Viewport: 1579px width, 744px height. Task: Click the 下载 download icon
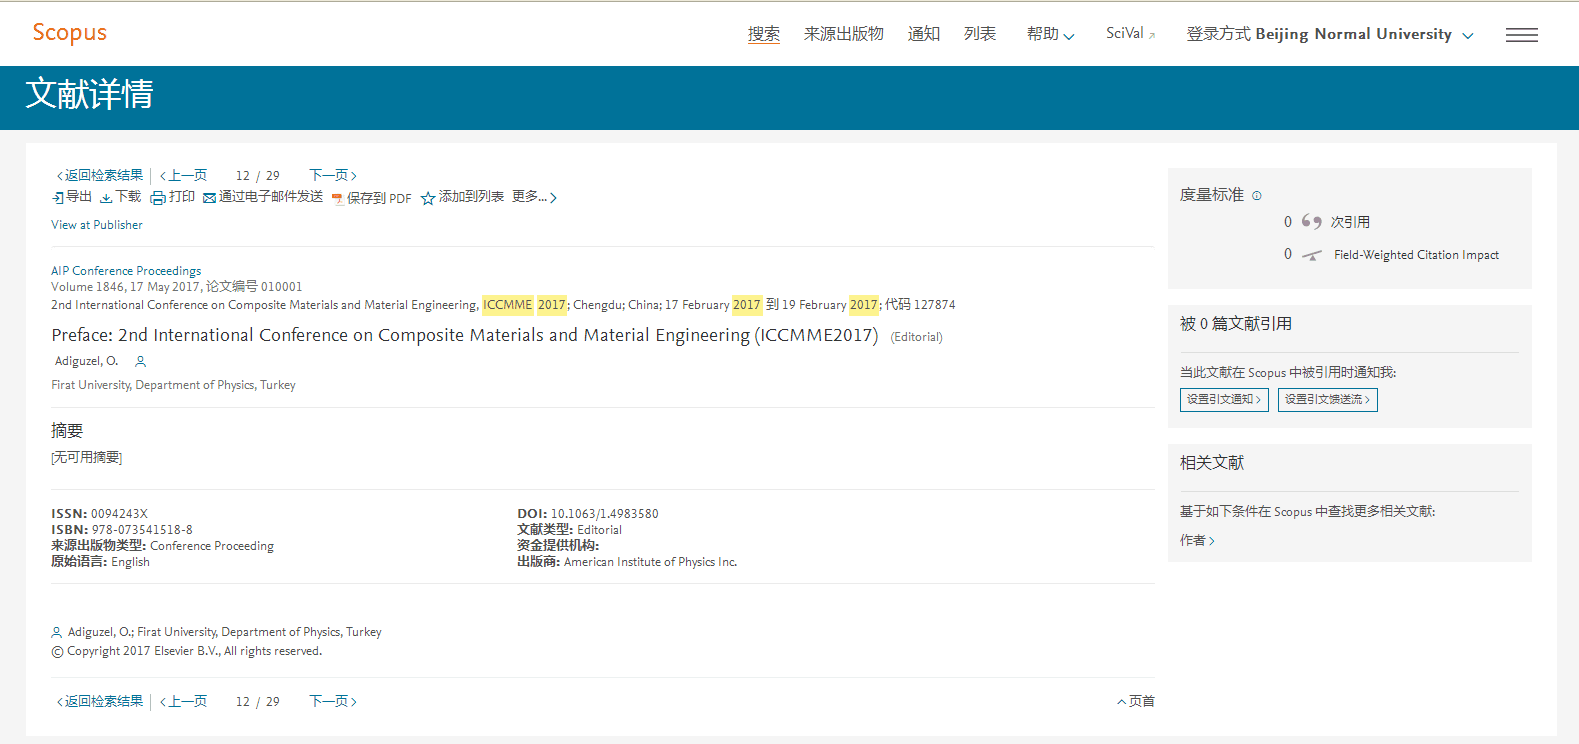[x=106, y=198]
